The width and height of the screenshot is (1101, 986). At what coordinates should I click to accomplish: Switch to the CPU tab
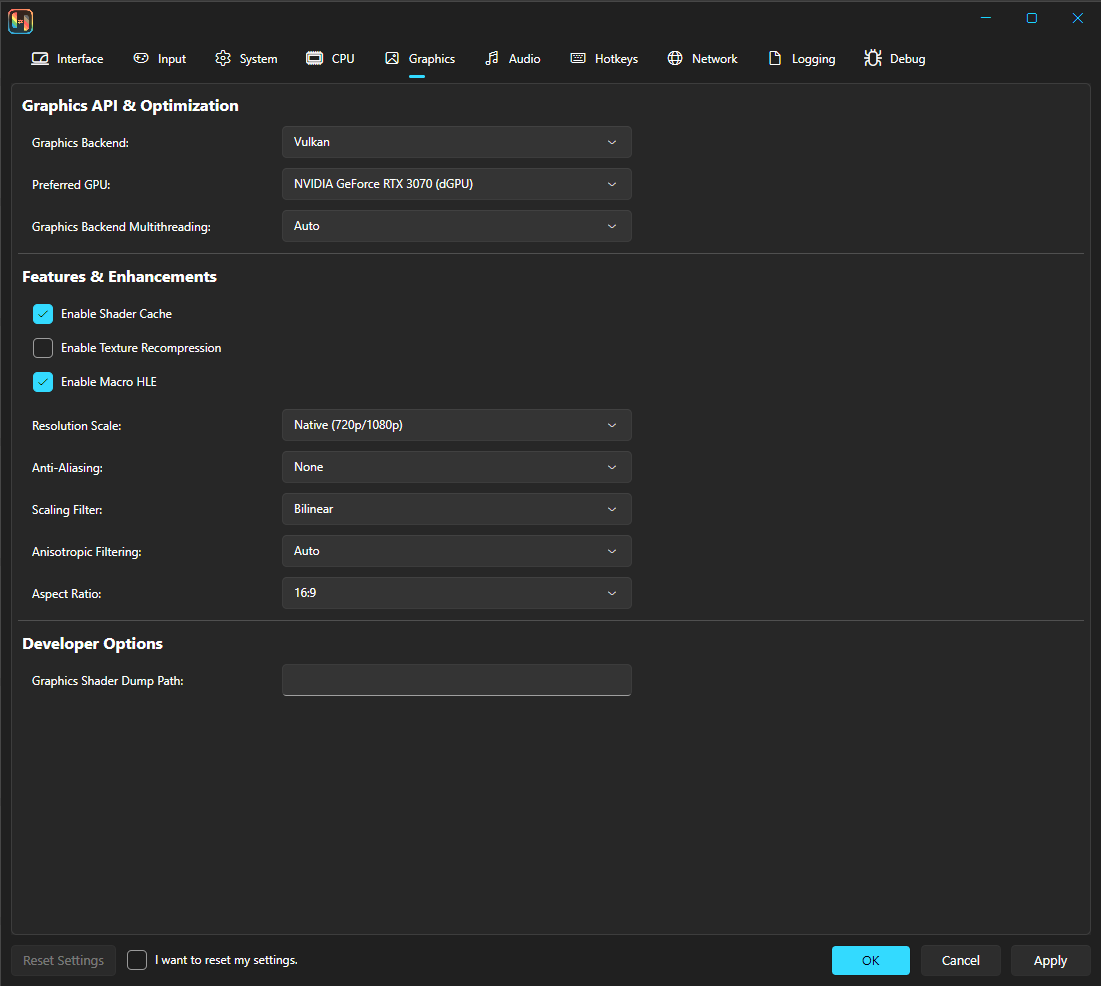pos(331,59)
